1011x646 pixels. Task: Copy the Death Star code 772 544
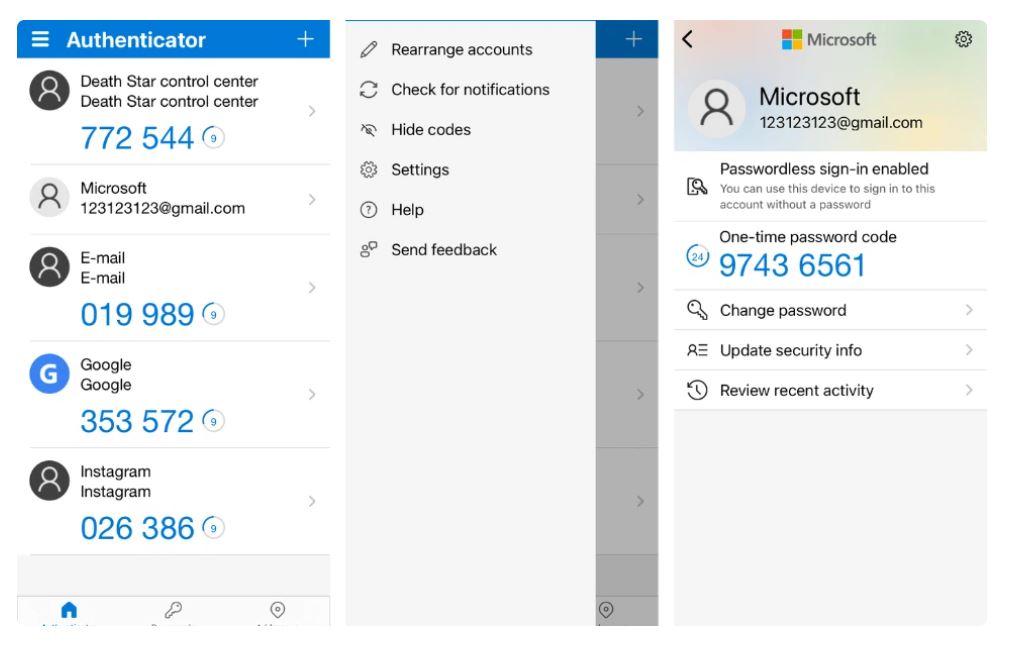point(137,138)
